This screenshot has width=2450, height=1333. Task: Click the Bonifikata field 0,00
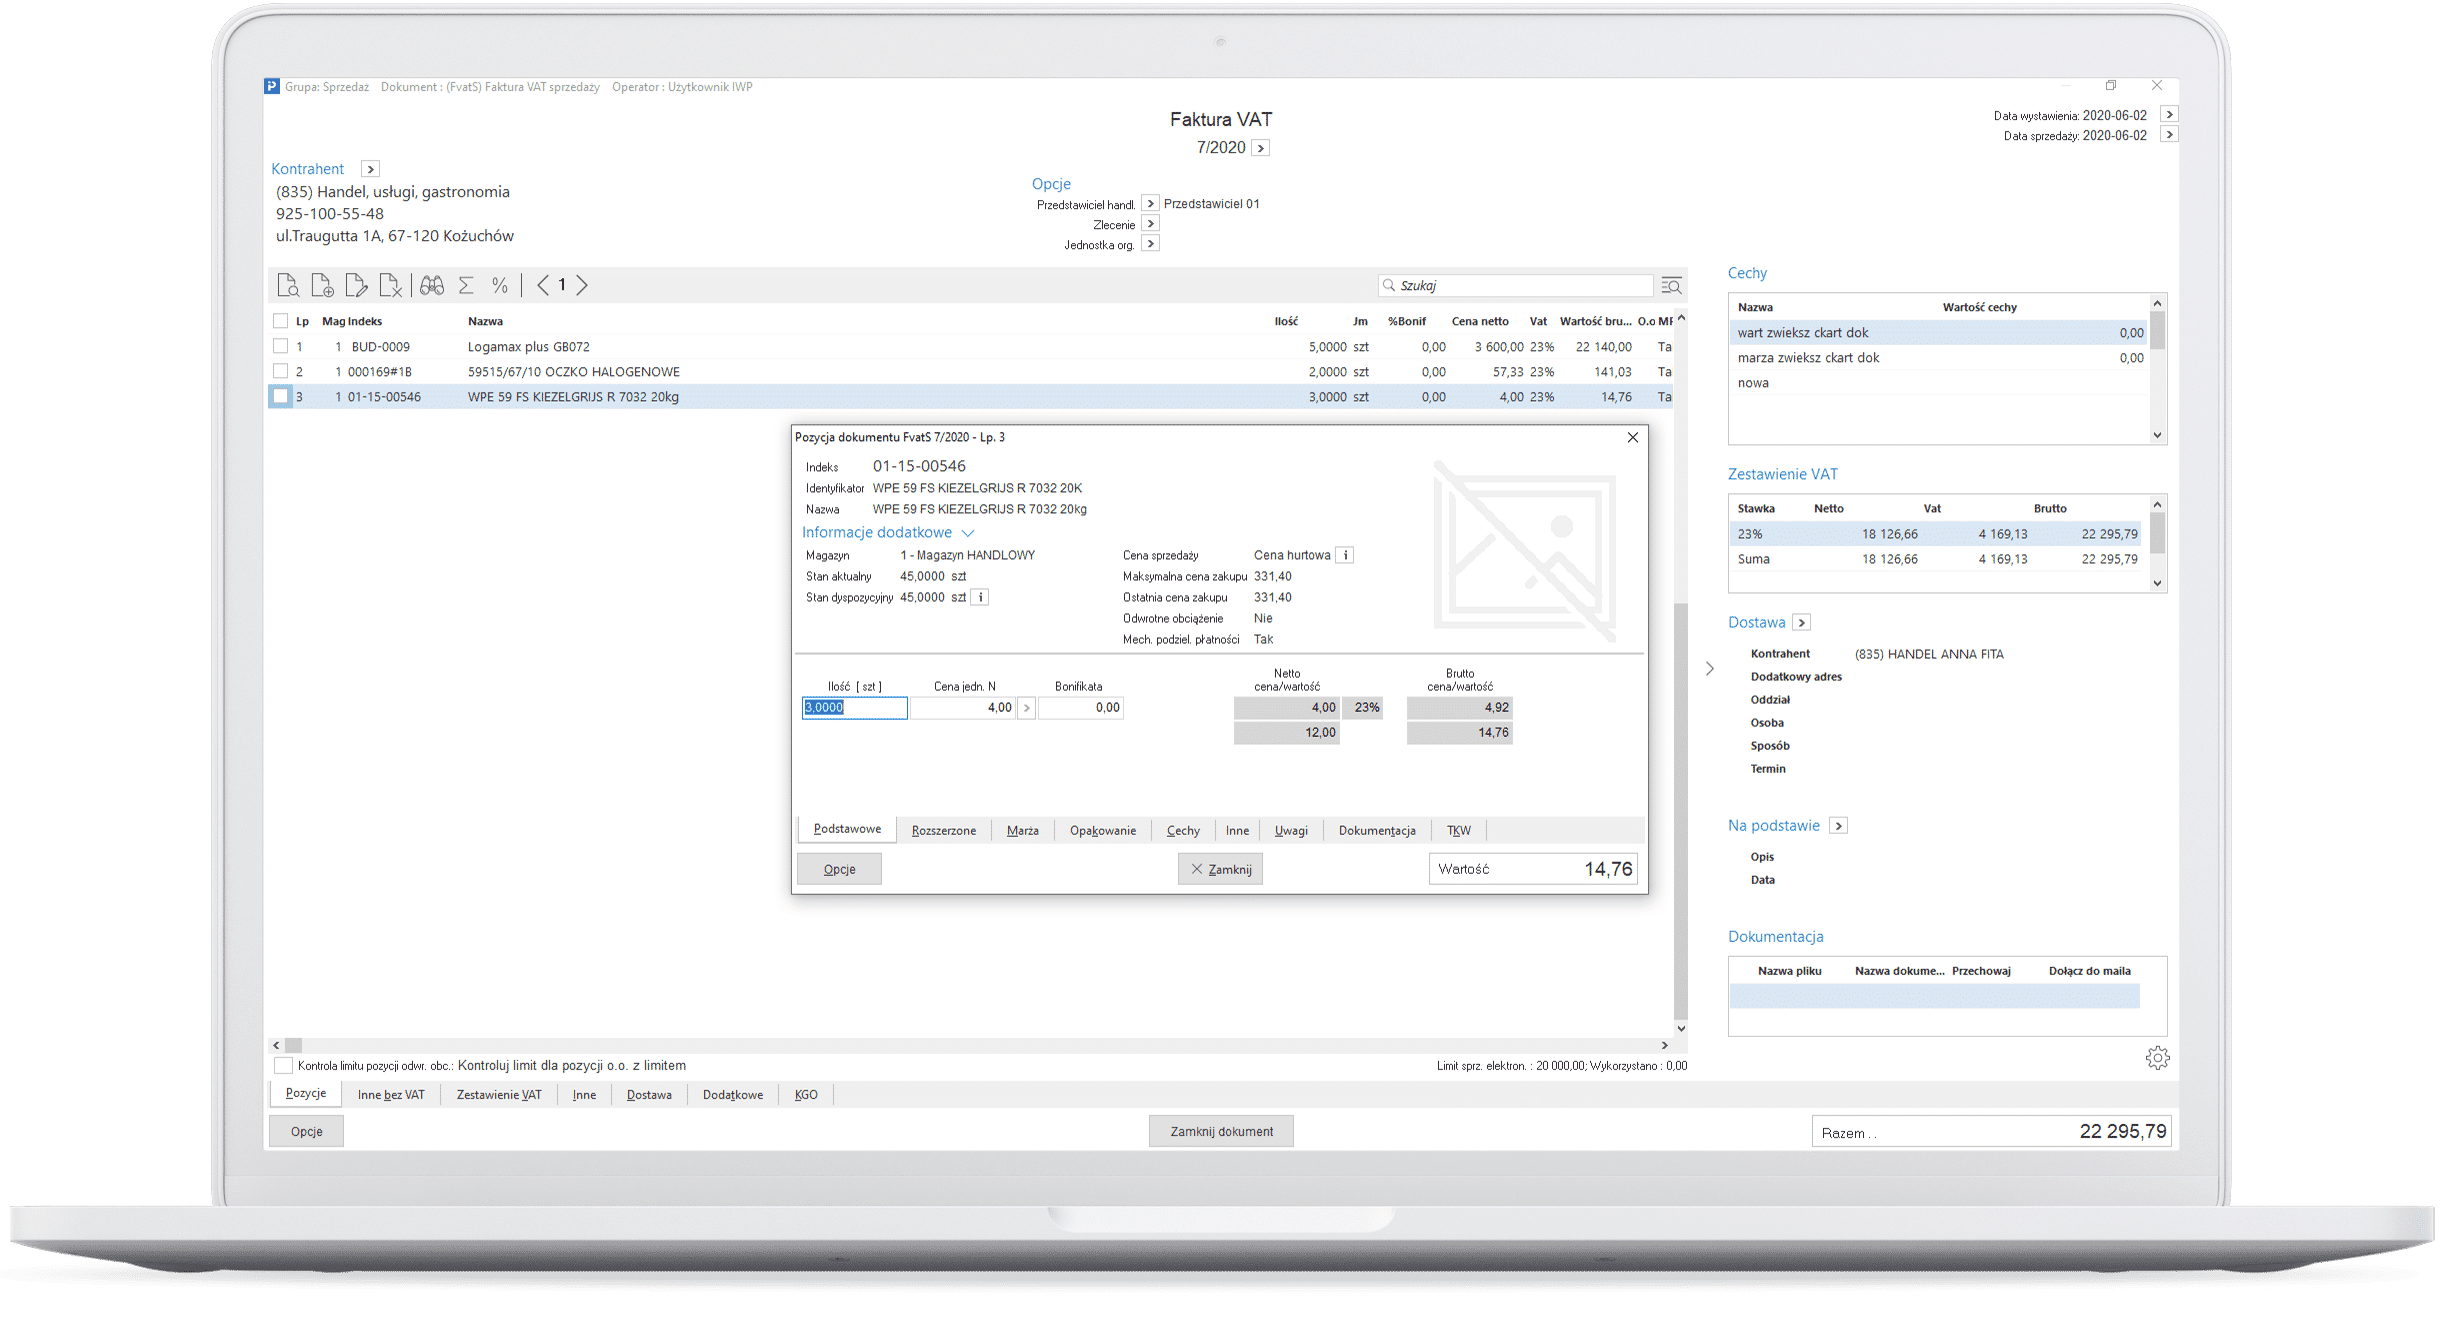point(1081,708)
